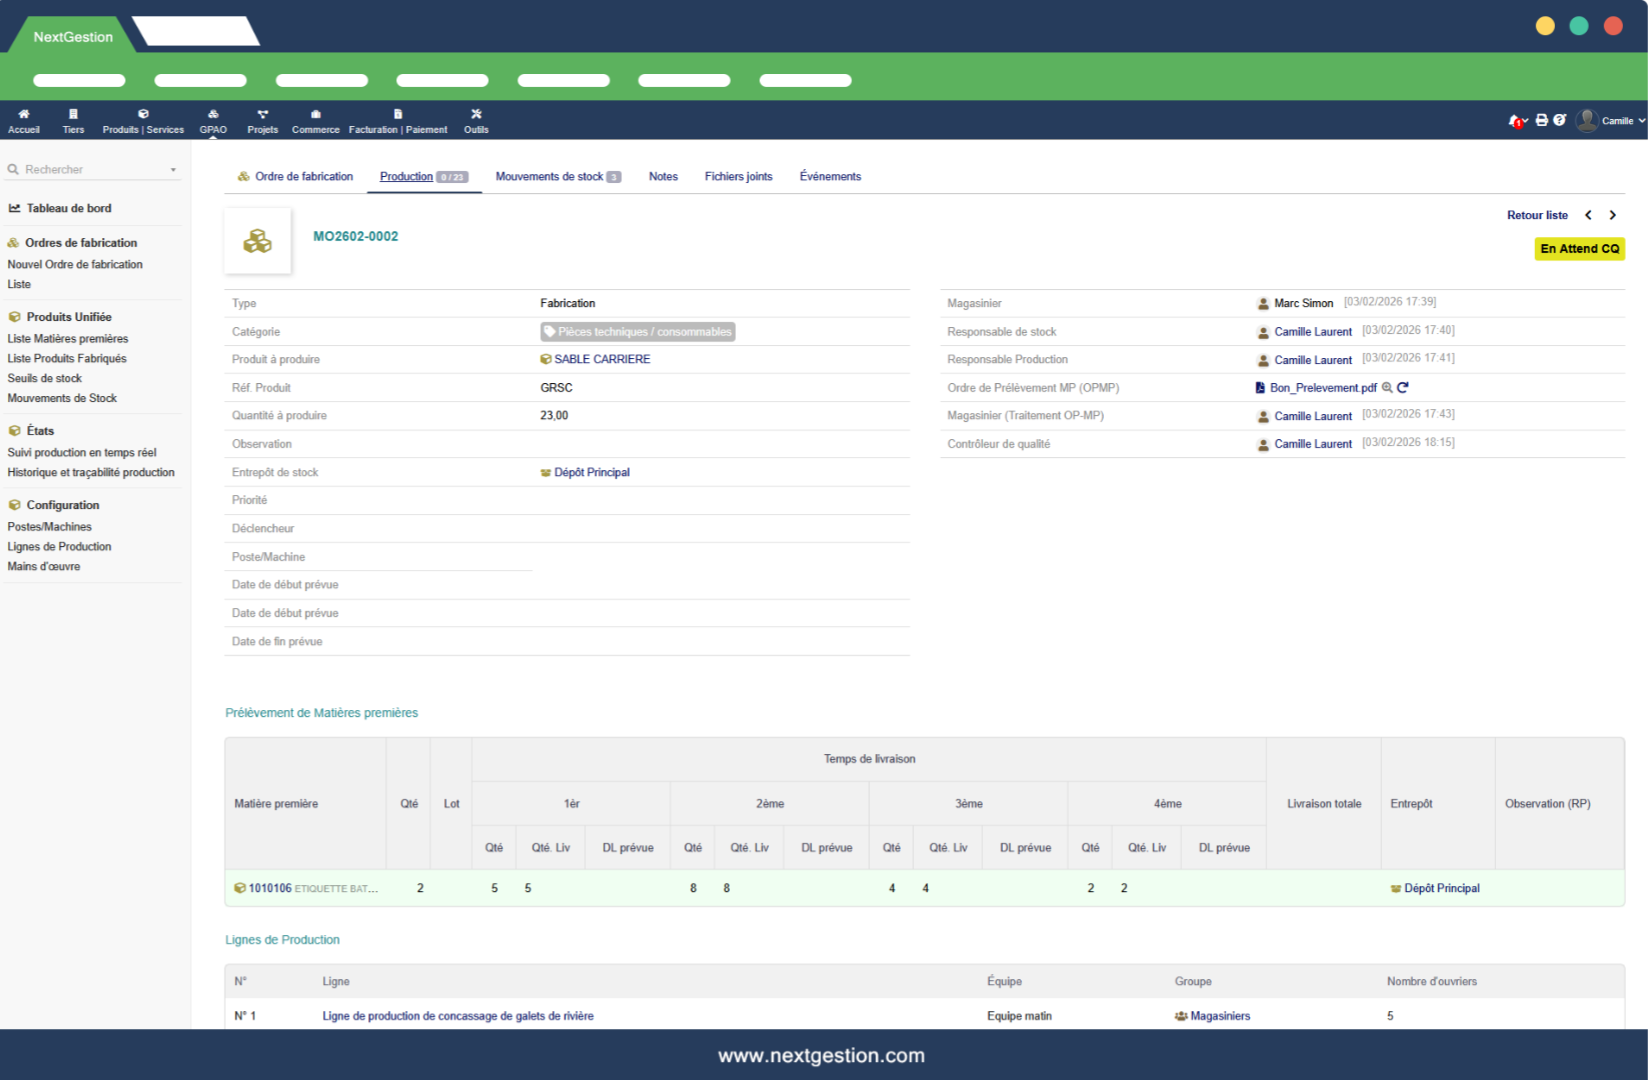The height and width of the screenshot is (1080, 1648).
Task: Go to the previous record arrow
Action: (x=1588, y=215)
